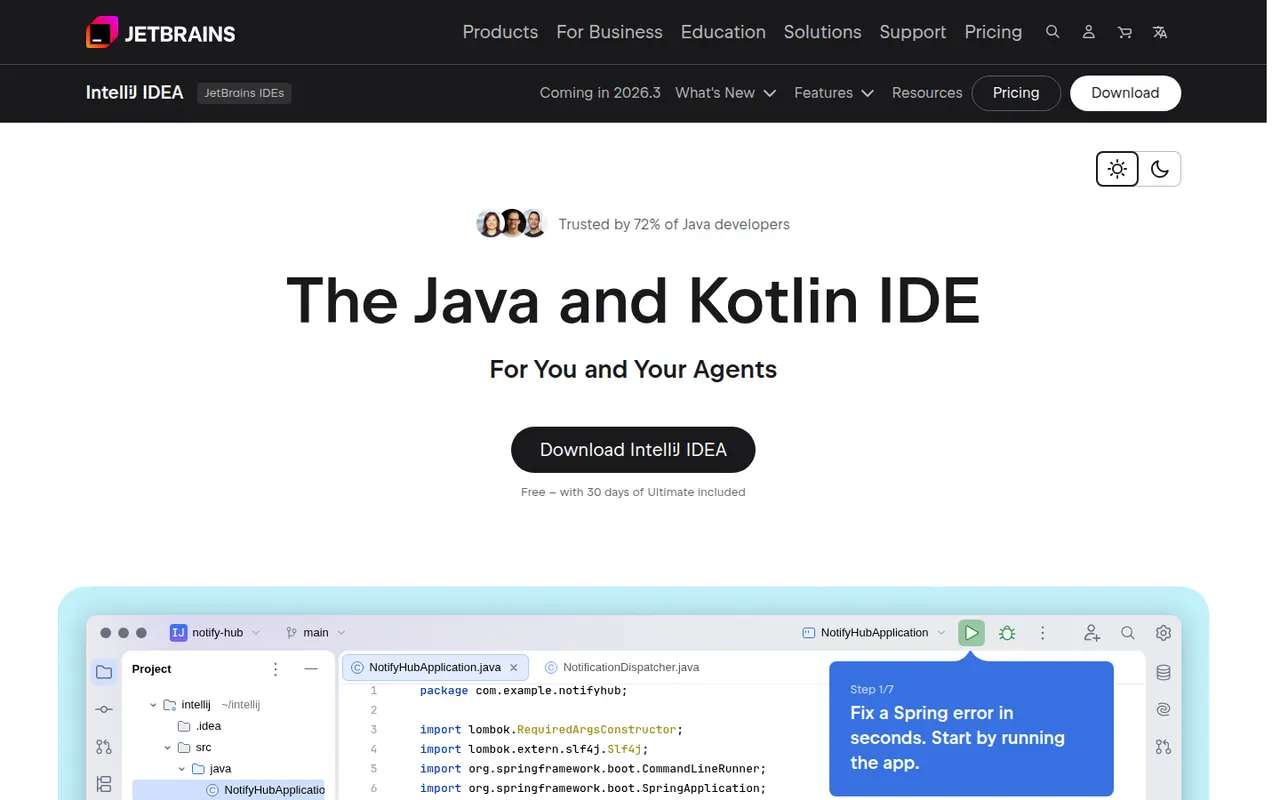The image size is (1280, 800).
Task: Click the Download IntelliJ IDEA button
Action: point(633,450)
